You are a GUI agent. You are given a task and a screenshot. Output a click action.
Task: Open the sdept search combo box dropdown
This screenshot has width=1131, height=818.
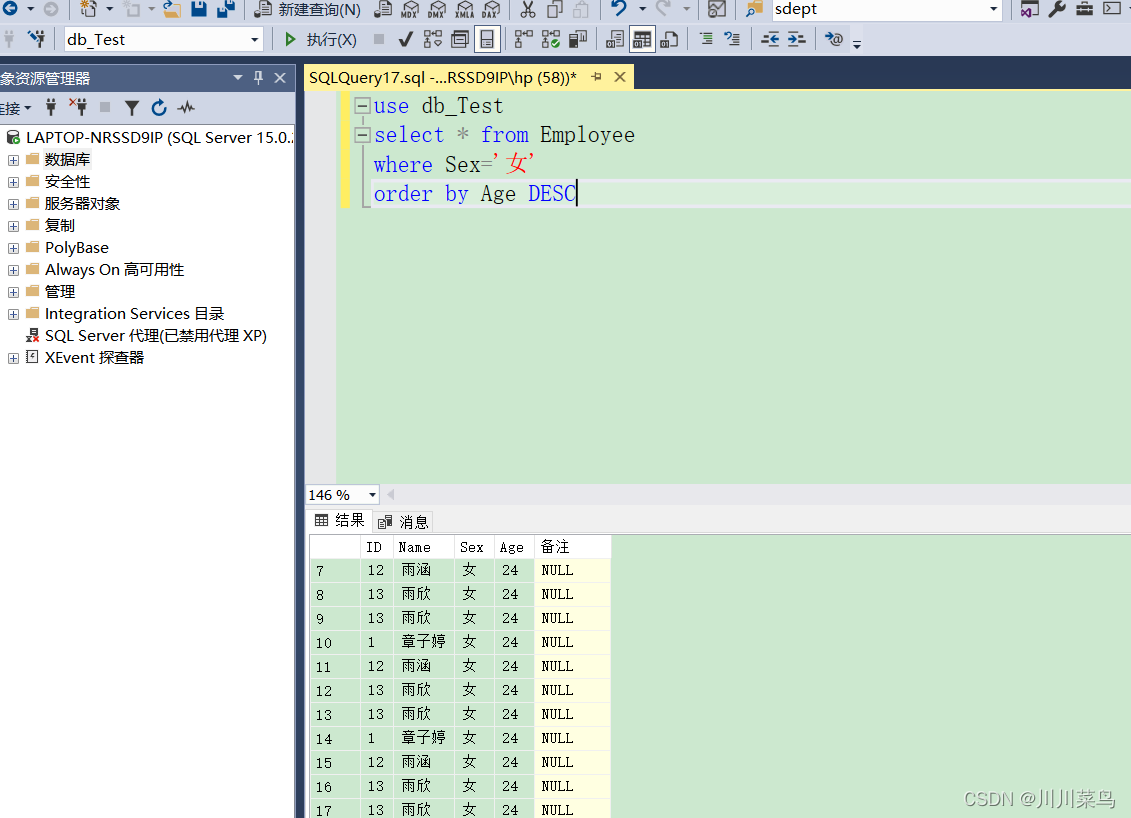(x=994, y=9)
